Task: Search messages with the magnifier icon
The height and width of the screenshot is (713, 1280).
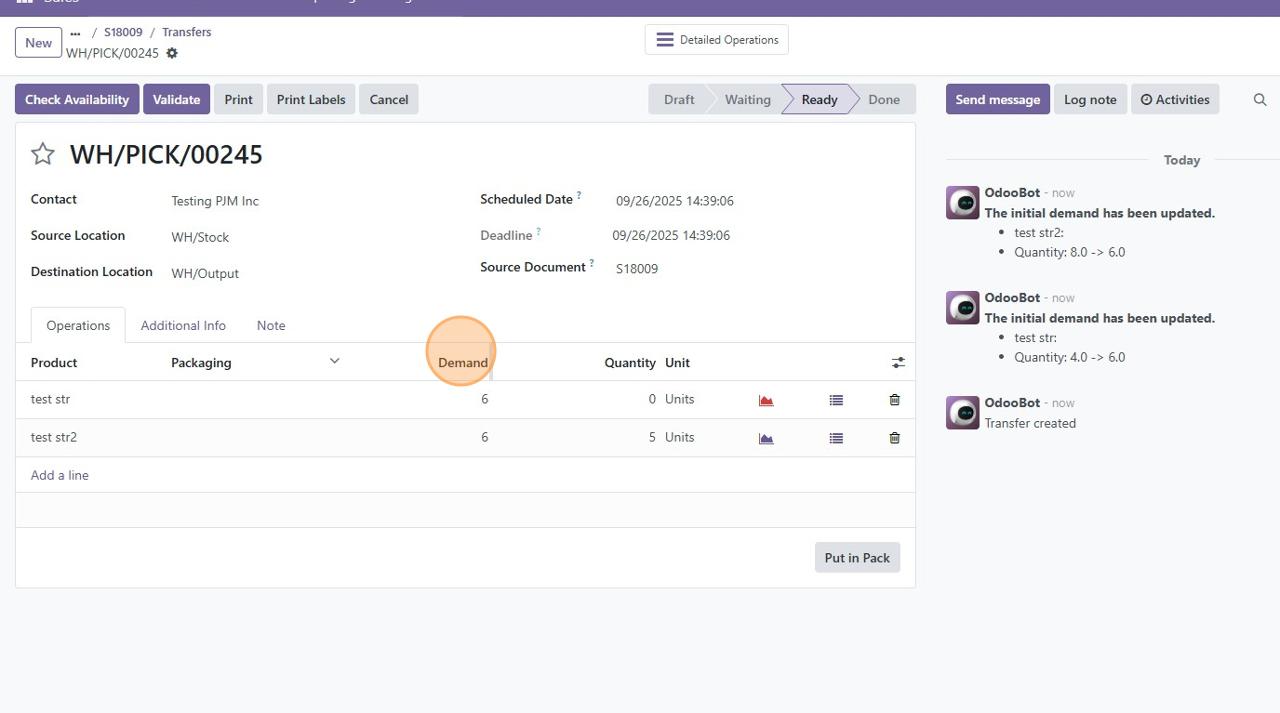Action: [1259, 100]
